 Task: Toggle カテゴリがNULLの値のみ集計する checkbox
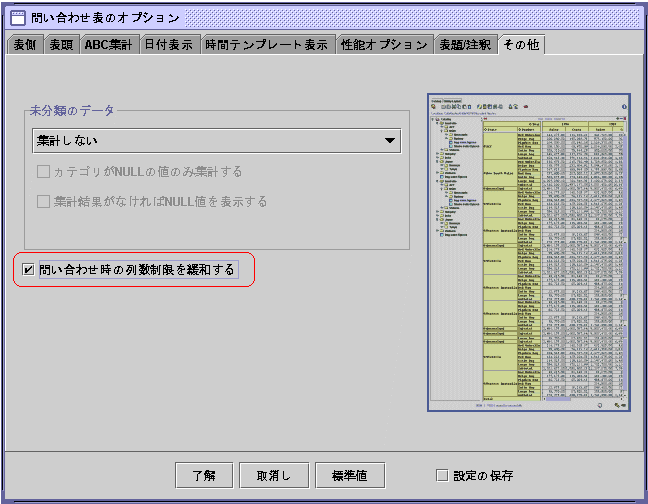[44, 172]
